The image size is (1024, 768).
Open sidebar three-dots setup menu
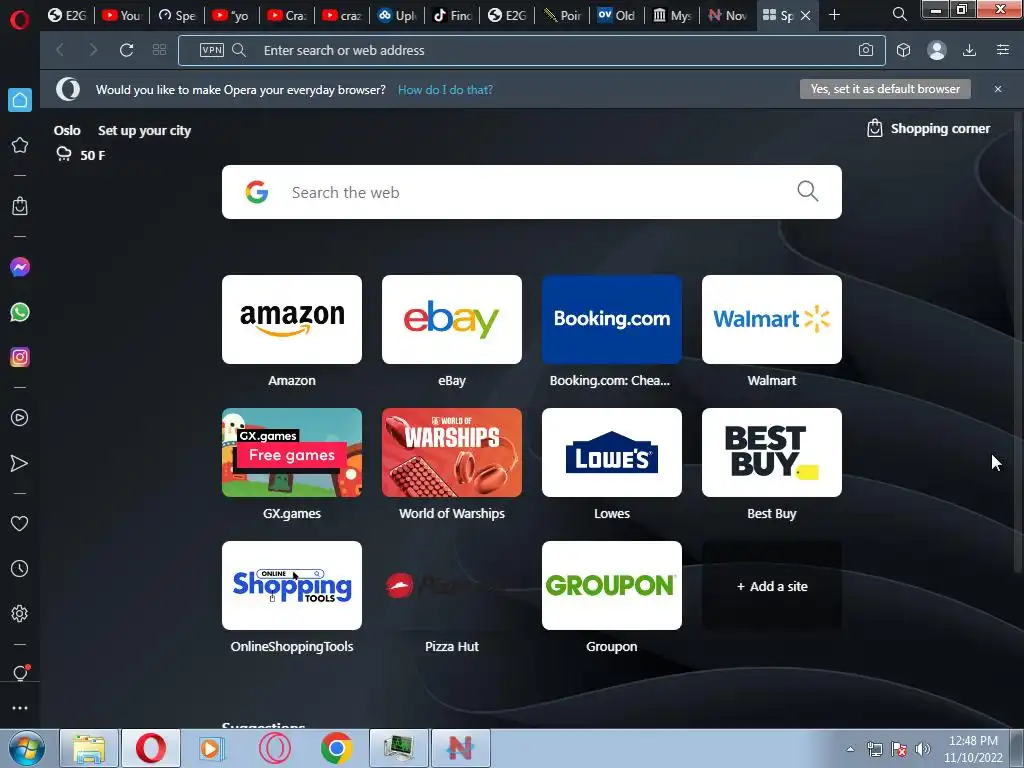[x=20, y=708]
